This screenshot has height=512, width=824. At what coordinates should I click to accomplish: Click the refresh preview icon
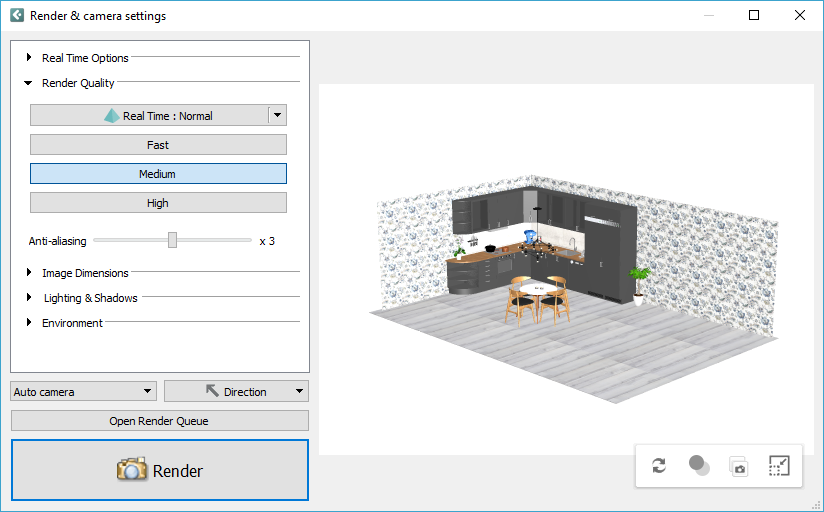pos(659,466)
